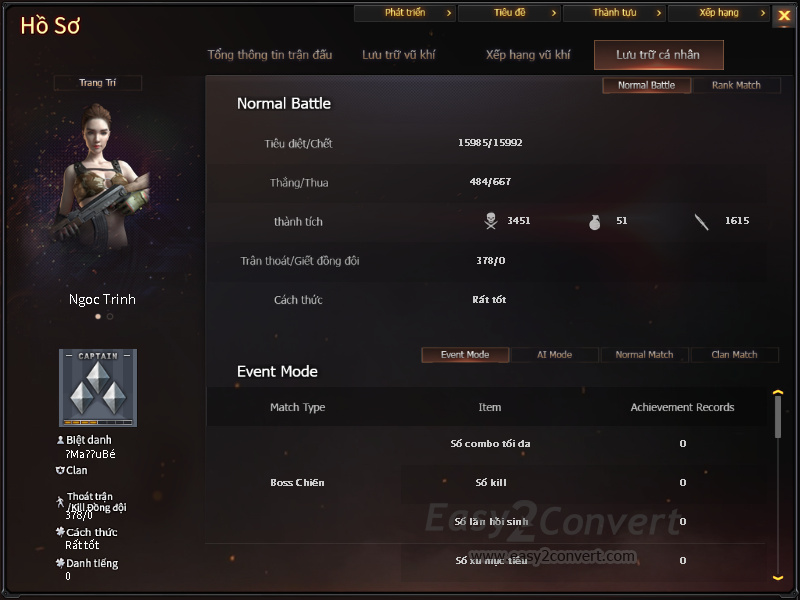This screenshot has height=600, width=800.
Task: Click the Event Mode list scrollbar handle
Action: [x=778, y=417]
